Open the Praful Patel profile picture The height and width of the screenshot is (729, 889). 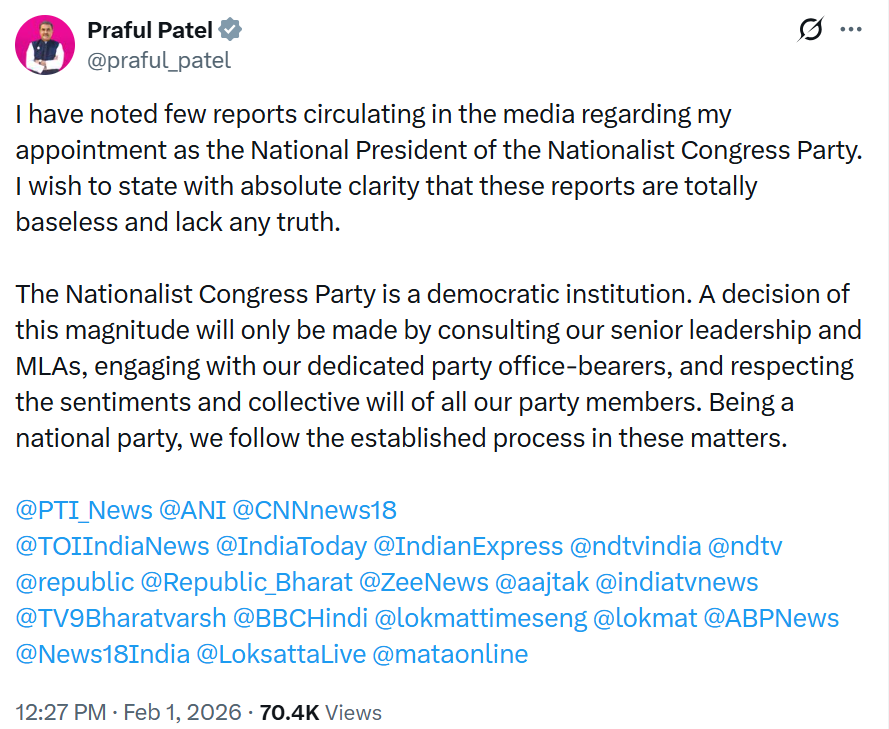pyautogui.click(x=45, y=45)
